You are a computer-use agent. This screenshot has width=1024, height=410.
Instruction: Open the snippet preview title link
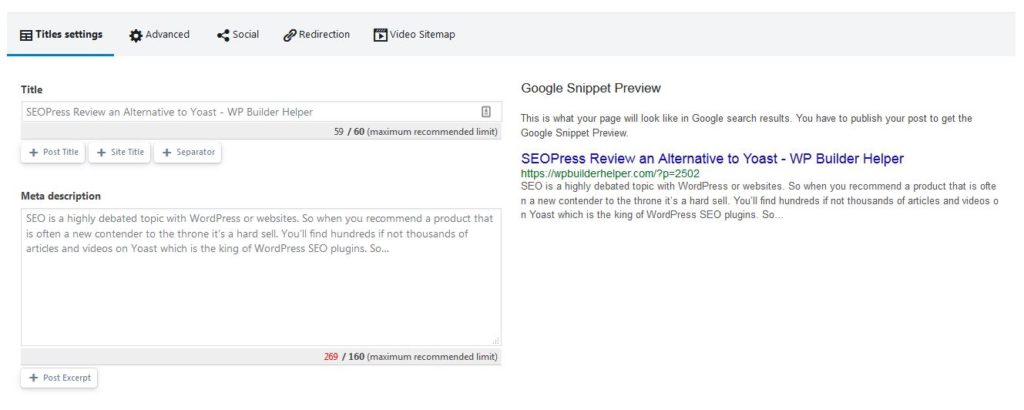[712, 159]
